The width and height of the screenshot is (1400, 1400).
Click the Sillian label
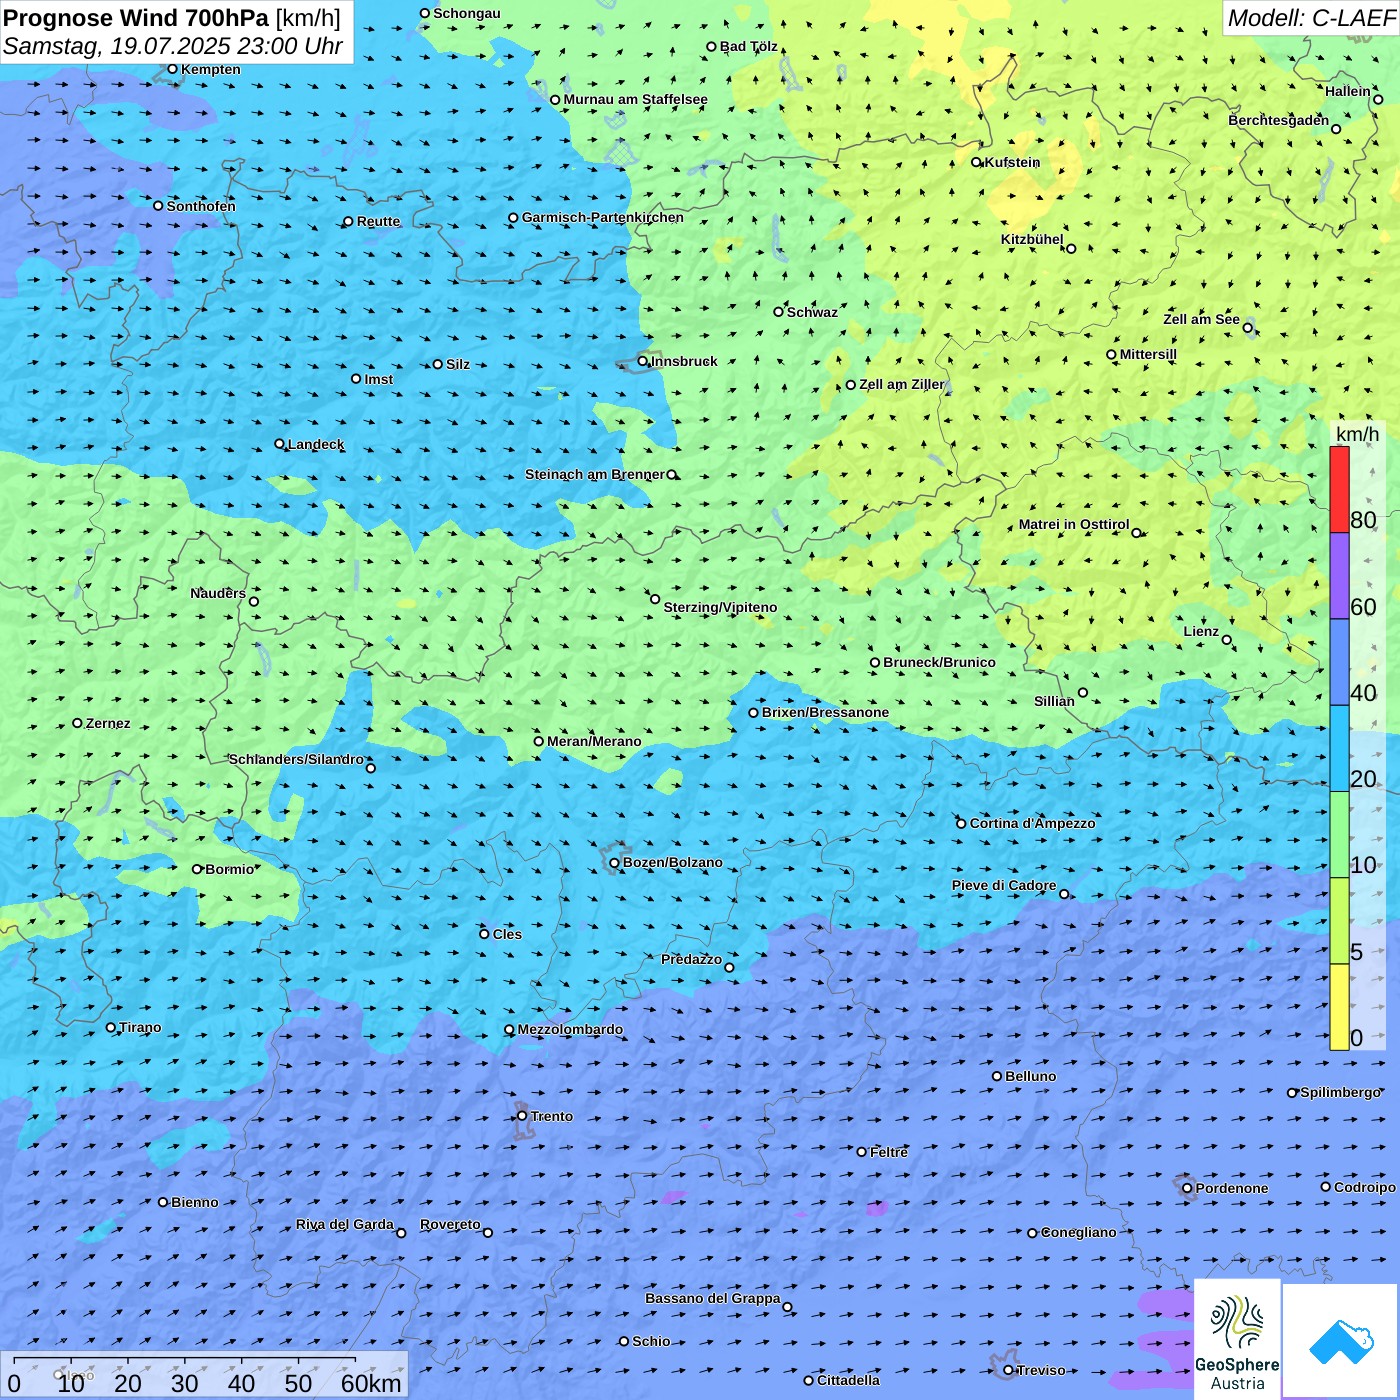(x=1054, y=701)
